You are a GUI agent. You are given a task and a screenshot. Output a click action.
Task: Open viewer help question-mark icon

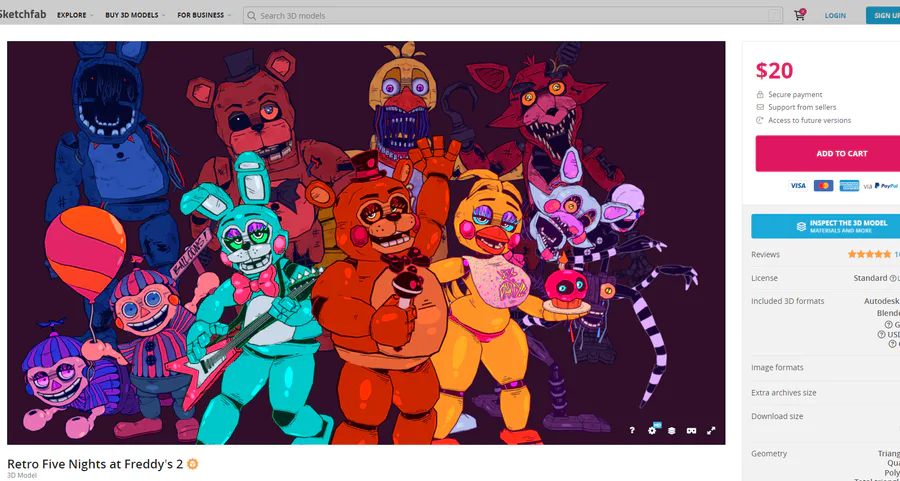click(x=632, y=430)
